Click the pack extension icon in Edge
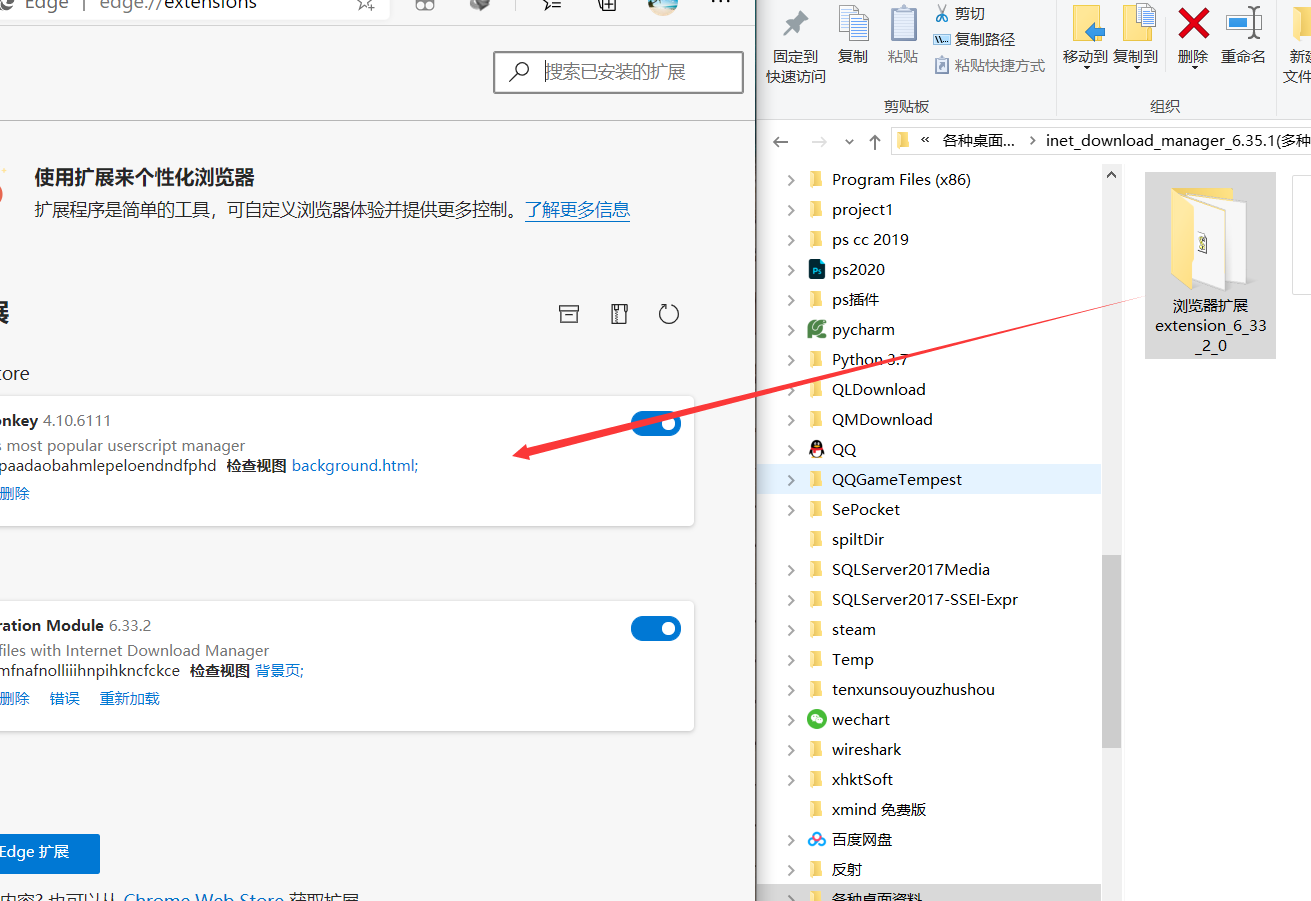Image resolution: width=1311 pixels, height=901 pixels. 619,314
